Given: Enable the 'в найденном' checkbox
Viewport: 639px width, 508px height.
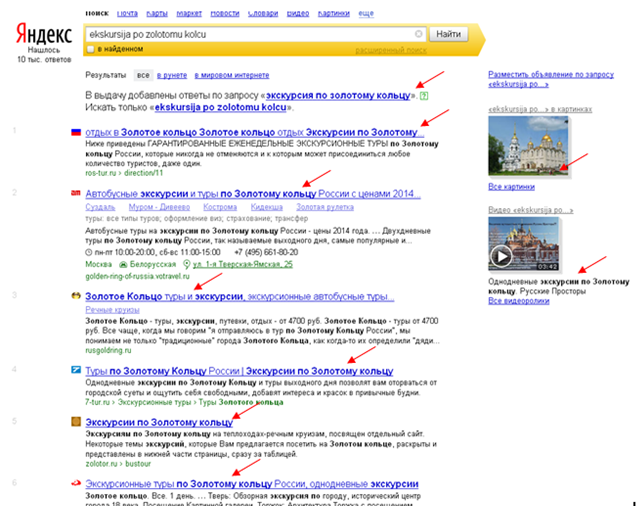Looking at the screenshot, I should [91, 48].
